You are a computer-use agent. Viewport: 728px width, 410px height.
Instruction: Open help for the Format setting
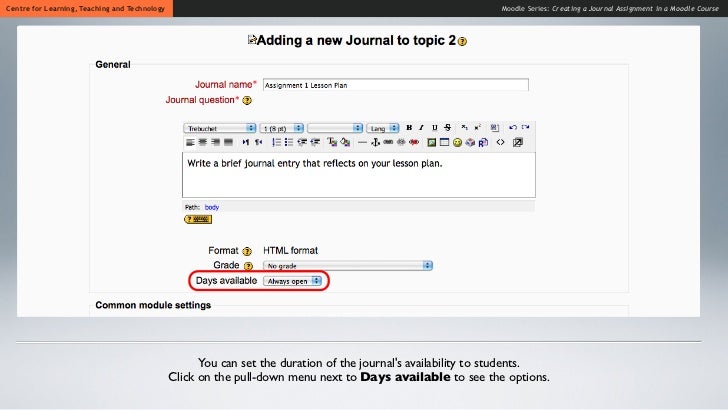click(247, 251)
